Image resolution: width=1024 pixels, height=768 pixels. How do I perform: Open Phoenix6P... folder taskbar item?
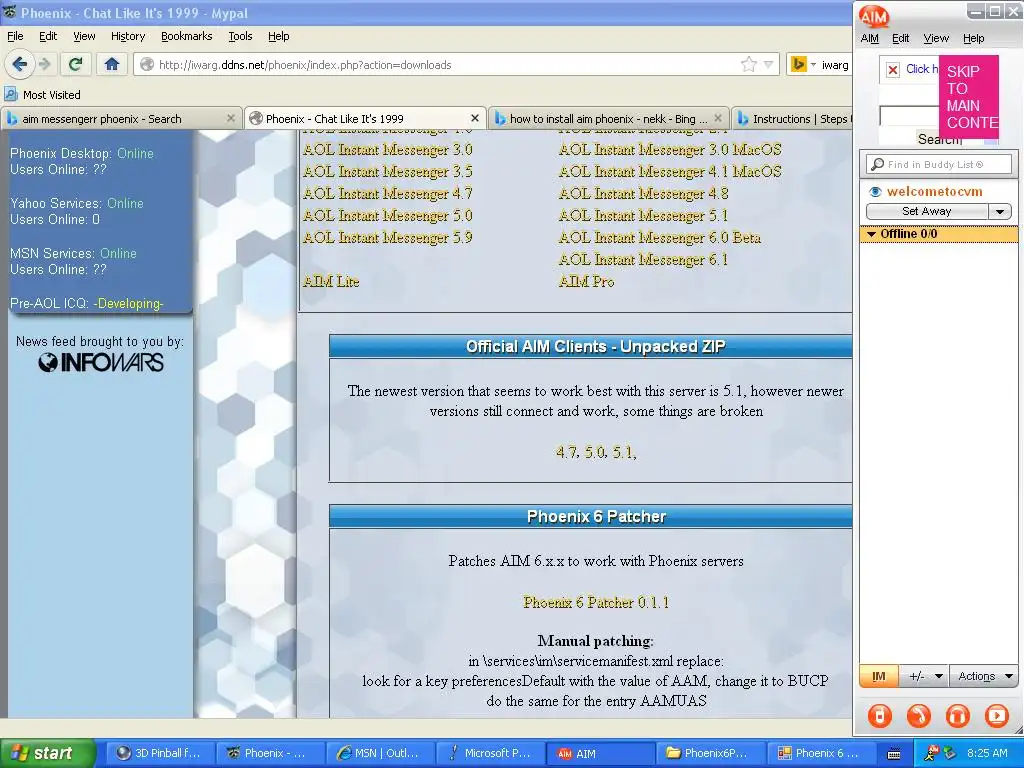(x=709, y=753)
